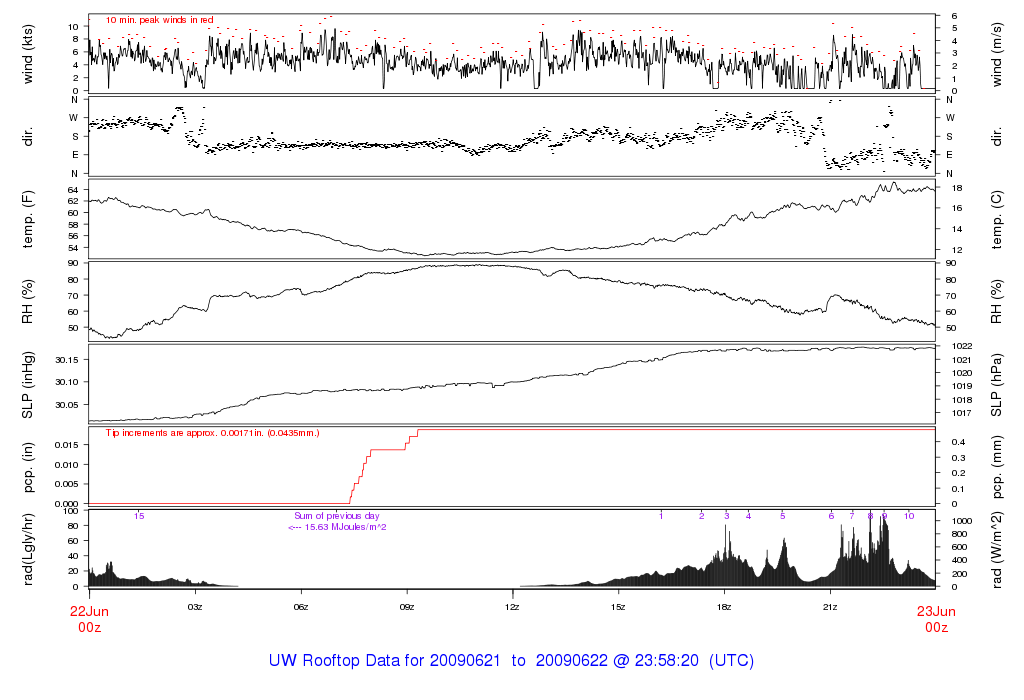This screenshot has width=1024, height=700.
Task: Click the '64' Fahrenheit tick label
Action: click(x=74, y=190)
